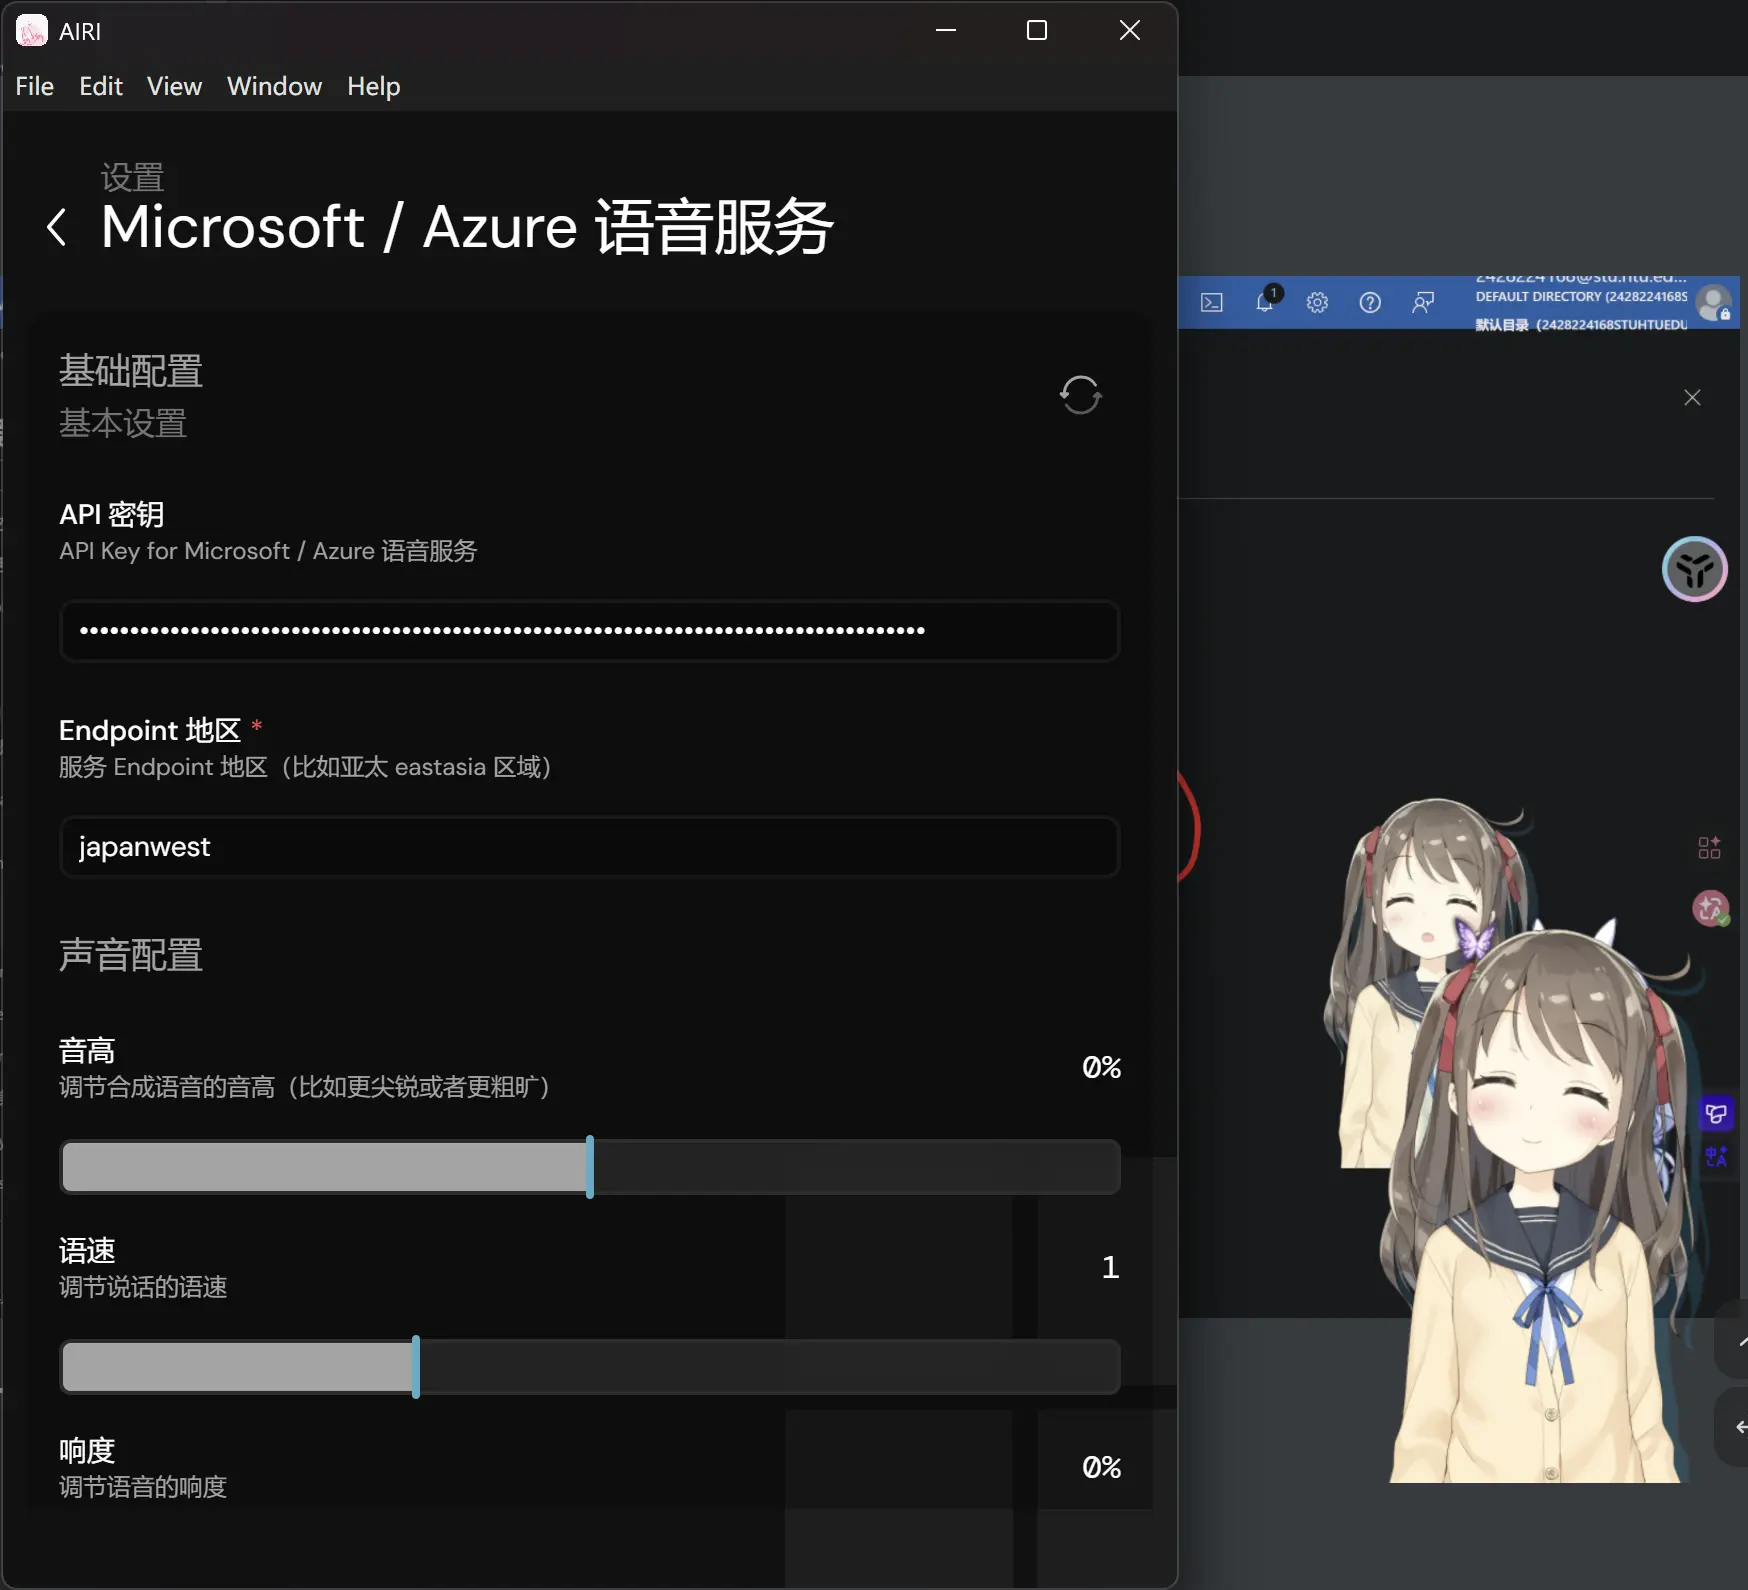This screenshot has width=1748, height=1590.
Task: Click the 音高 value "0%"
Action: [1102, 1067]
